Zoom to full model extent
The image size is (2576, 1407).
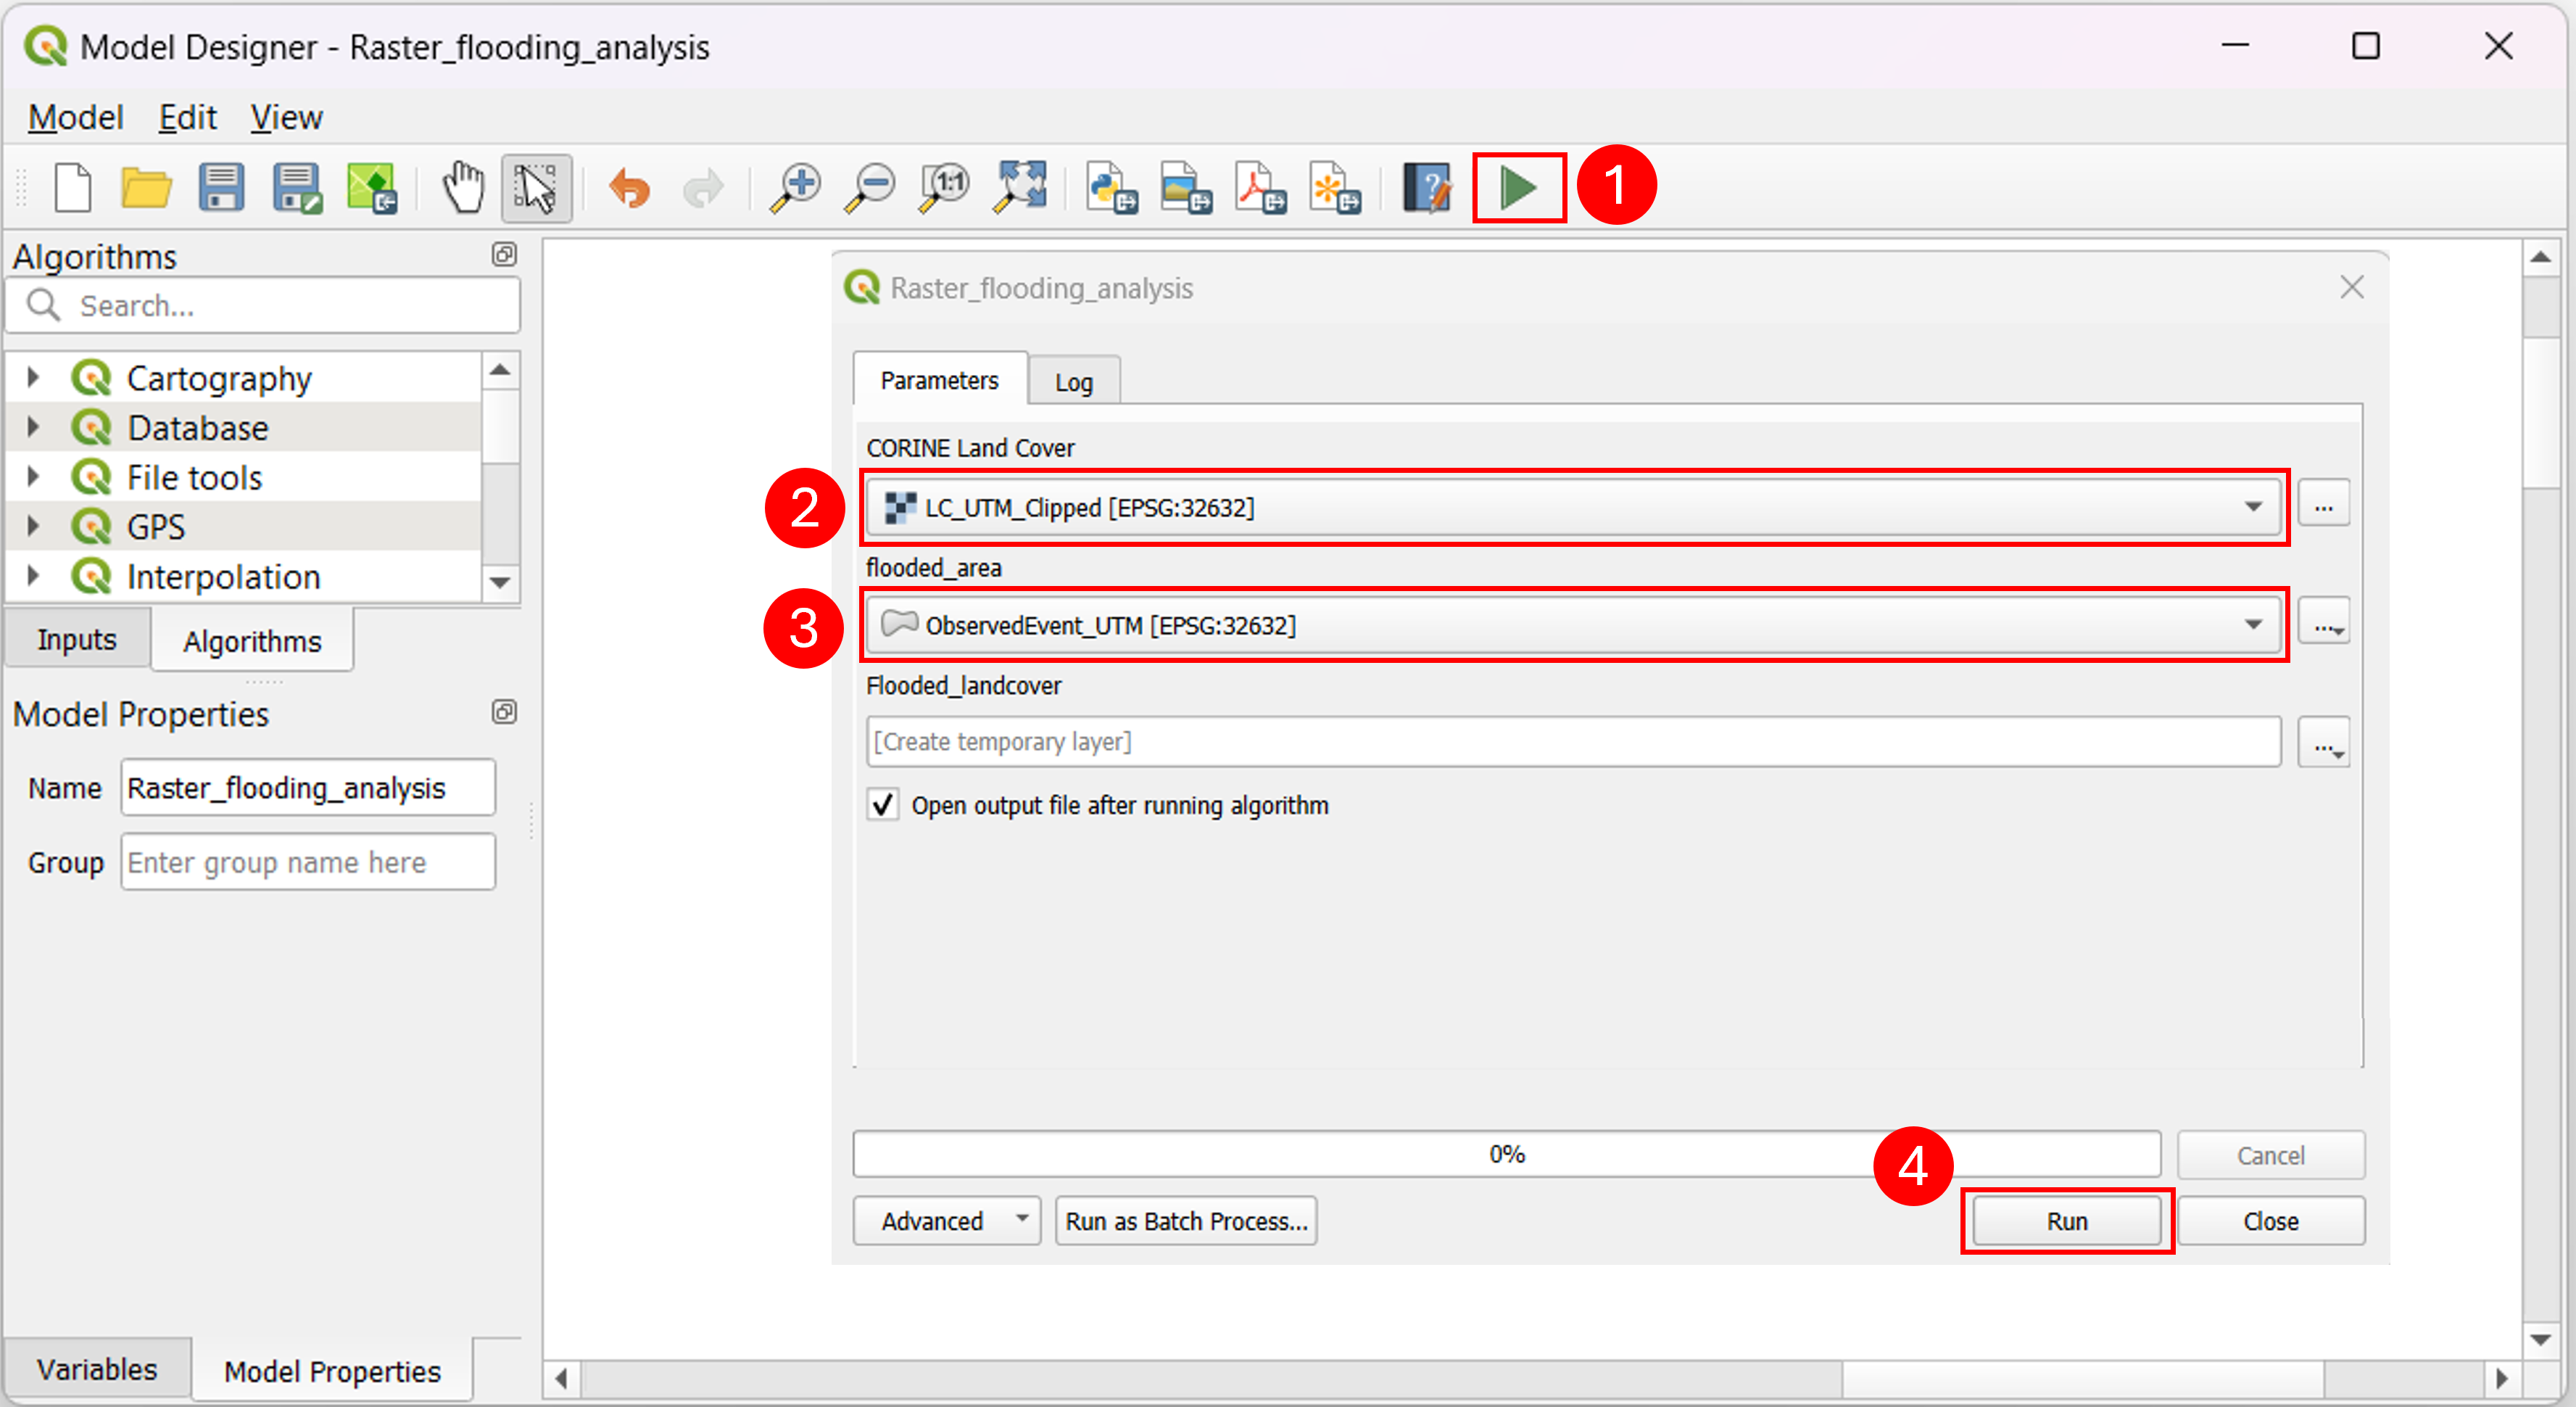[x=1019, y=187]
